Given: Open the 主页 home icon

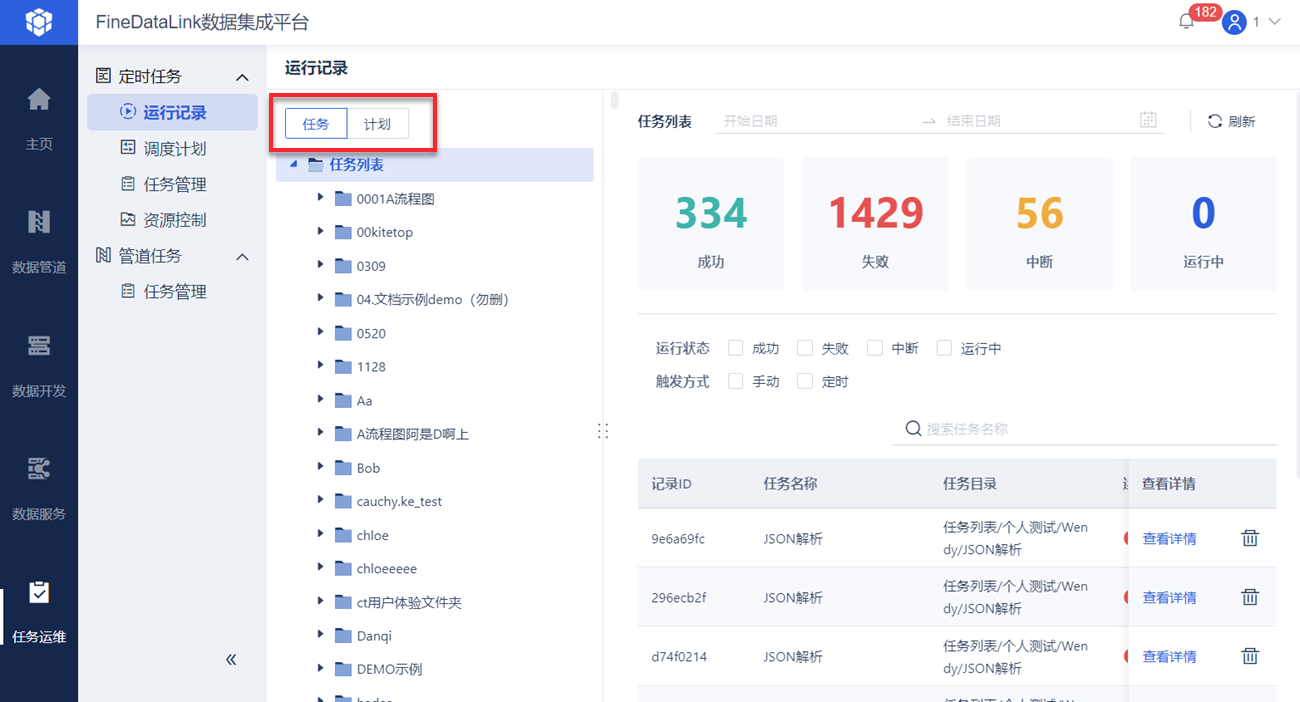Looking at the screenshot, I should (x=39, y=99).
